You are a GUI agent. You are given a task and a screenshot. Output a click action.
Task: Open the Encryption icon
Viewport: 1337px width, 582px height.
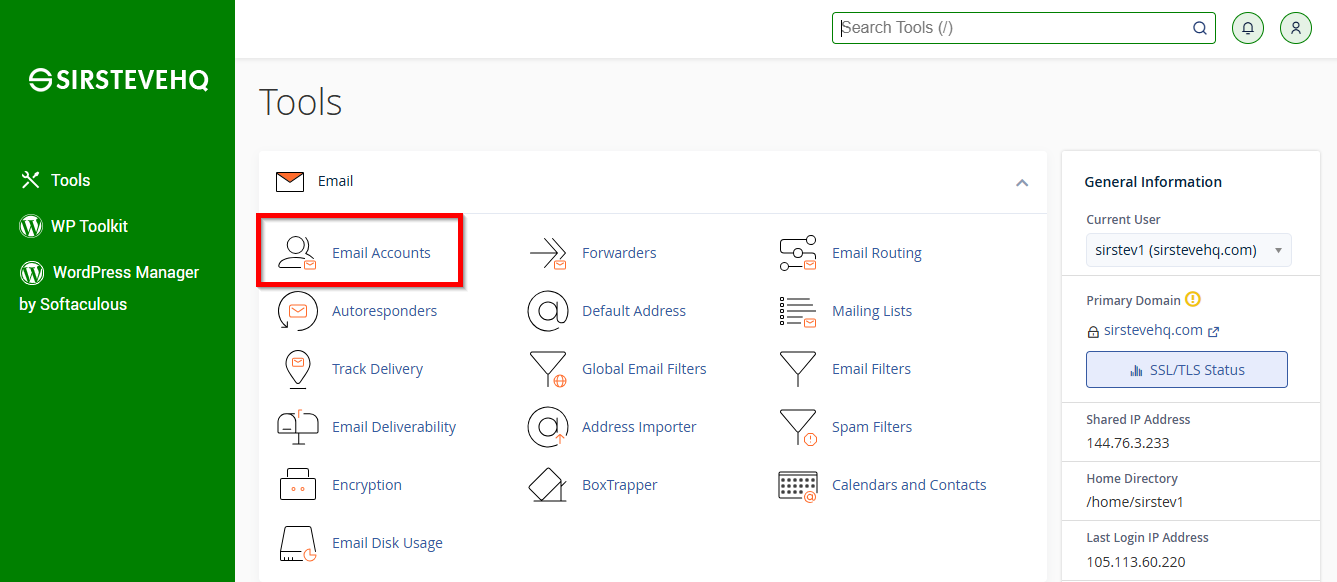pos(297,485)
